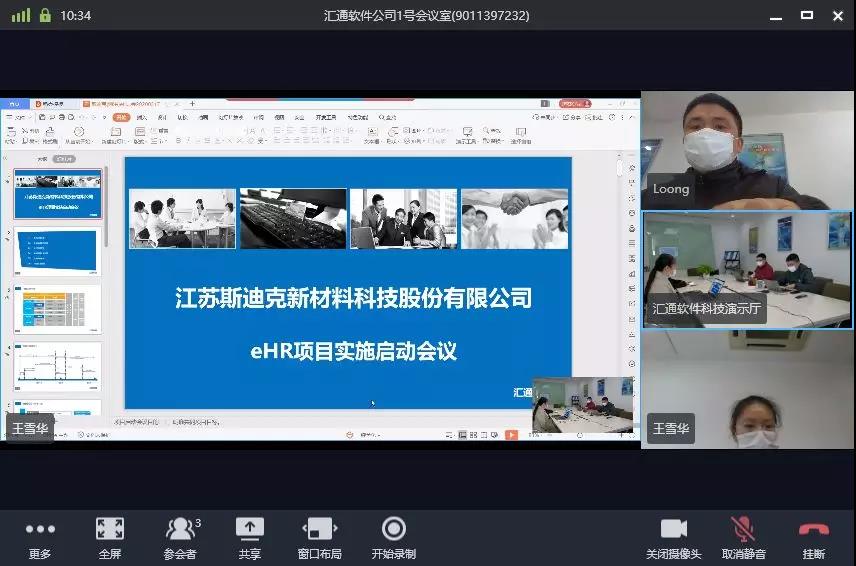Start slideshow with orange play button
The image size is (856, 566).
[x=512, y=434]
